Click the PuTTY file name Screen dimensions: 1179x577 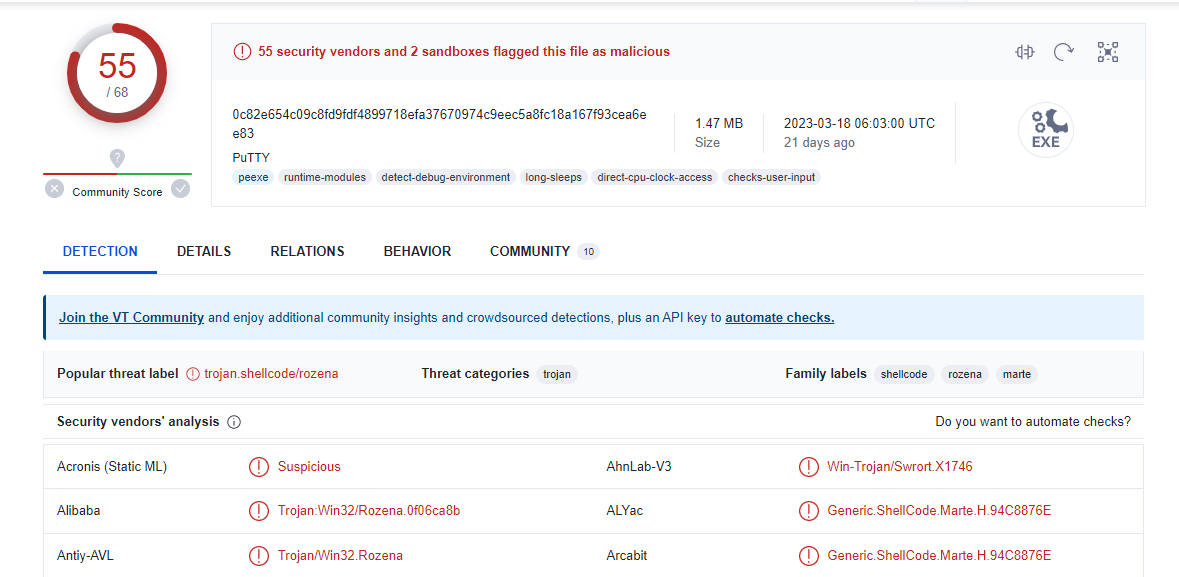pos(251,157)
